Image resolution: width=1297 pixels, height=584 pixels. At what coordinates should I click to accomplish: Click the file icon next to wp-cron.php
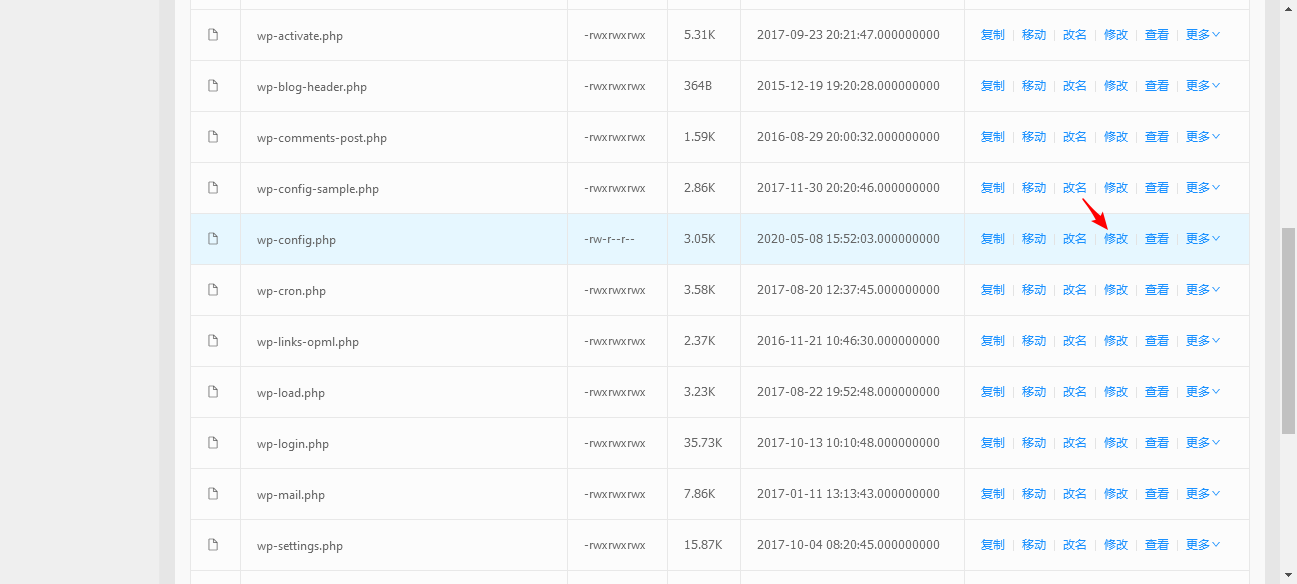213,290
